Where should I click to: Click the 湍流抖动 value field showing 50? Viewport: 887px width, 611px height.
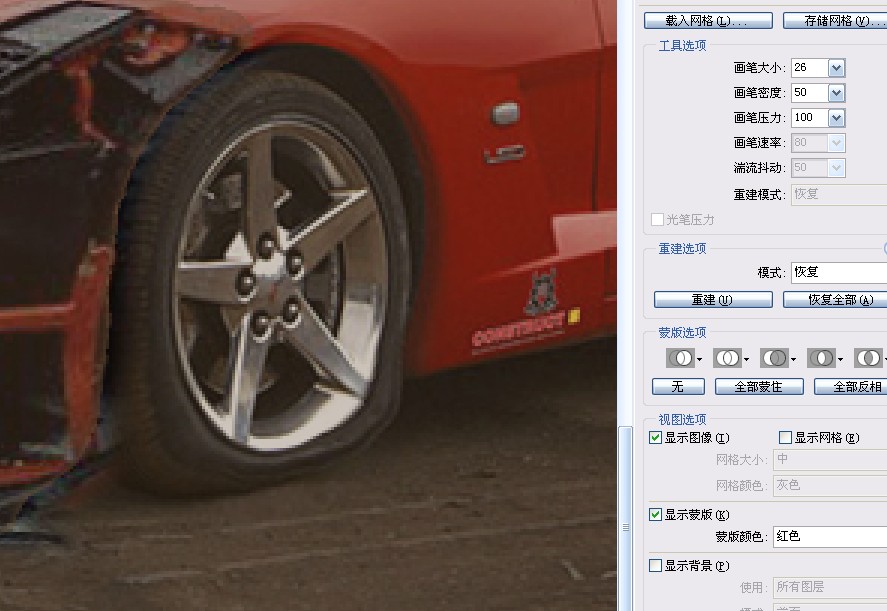pos(810,167)
